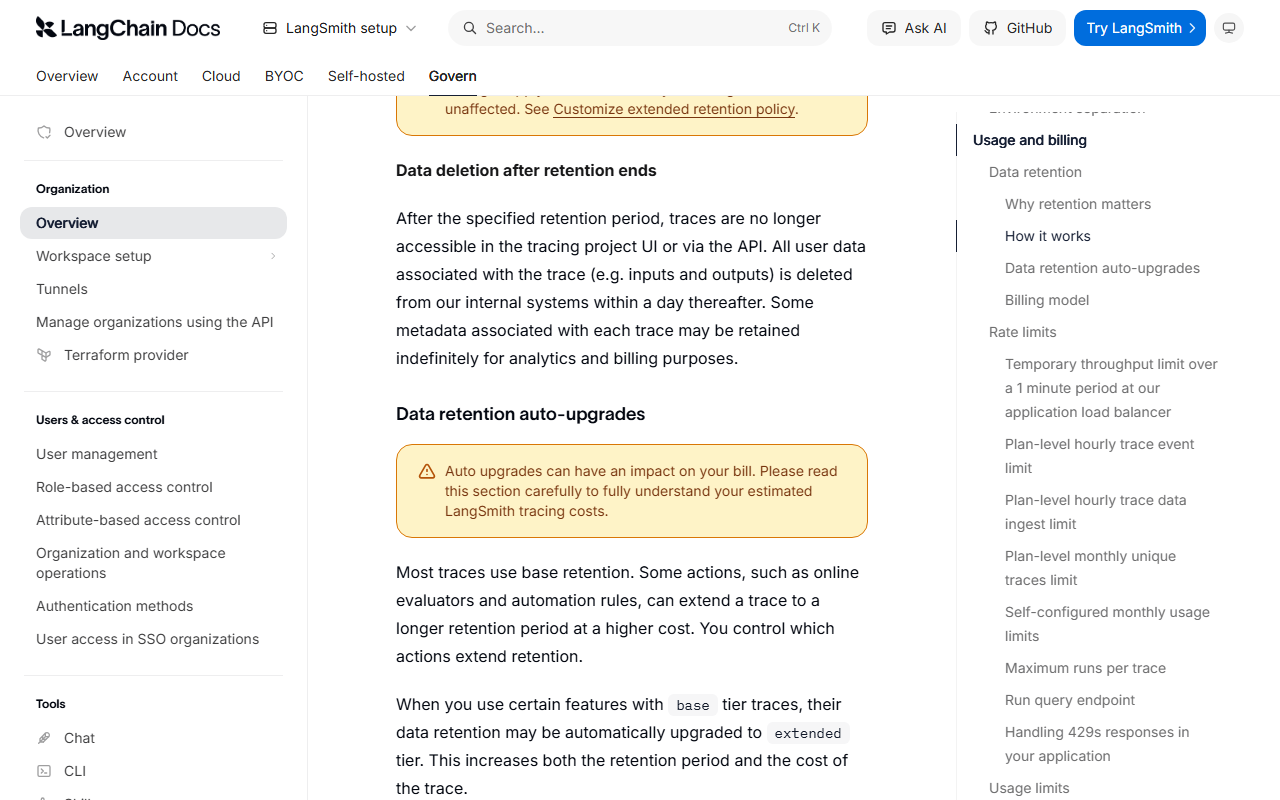Switch to the BYOC tab
This screenshot has width=1280, height=800.
284,76
